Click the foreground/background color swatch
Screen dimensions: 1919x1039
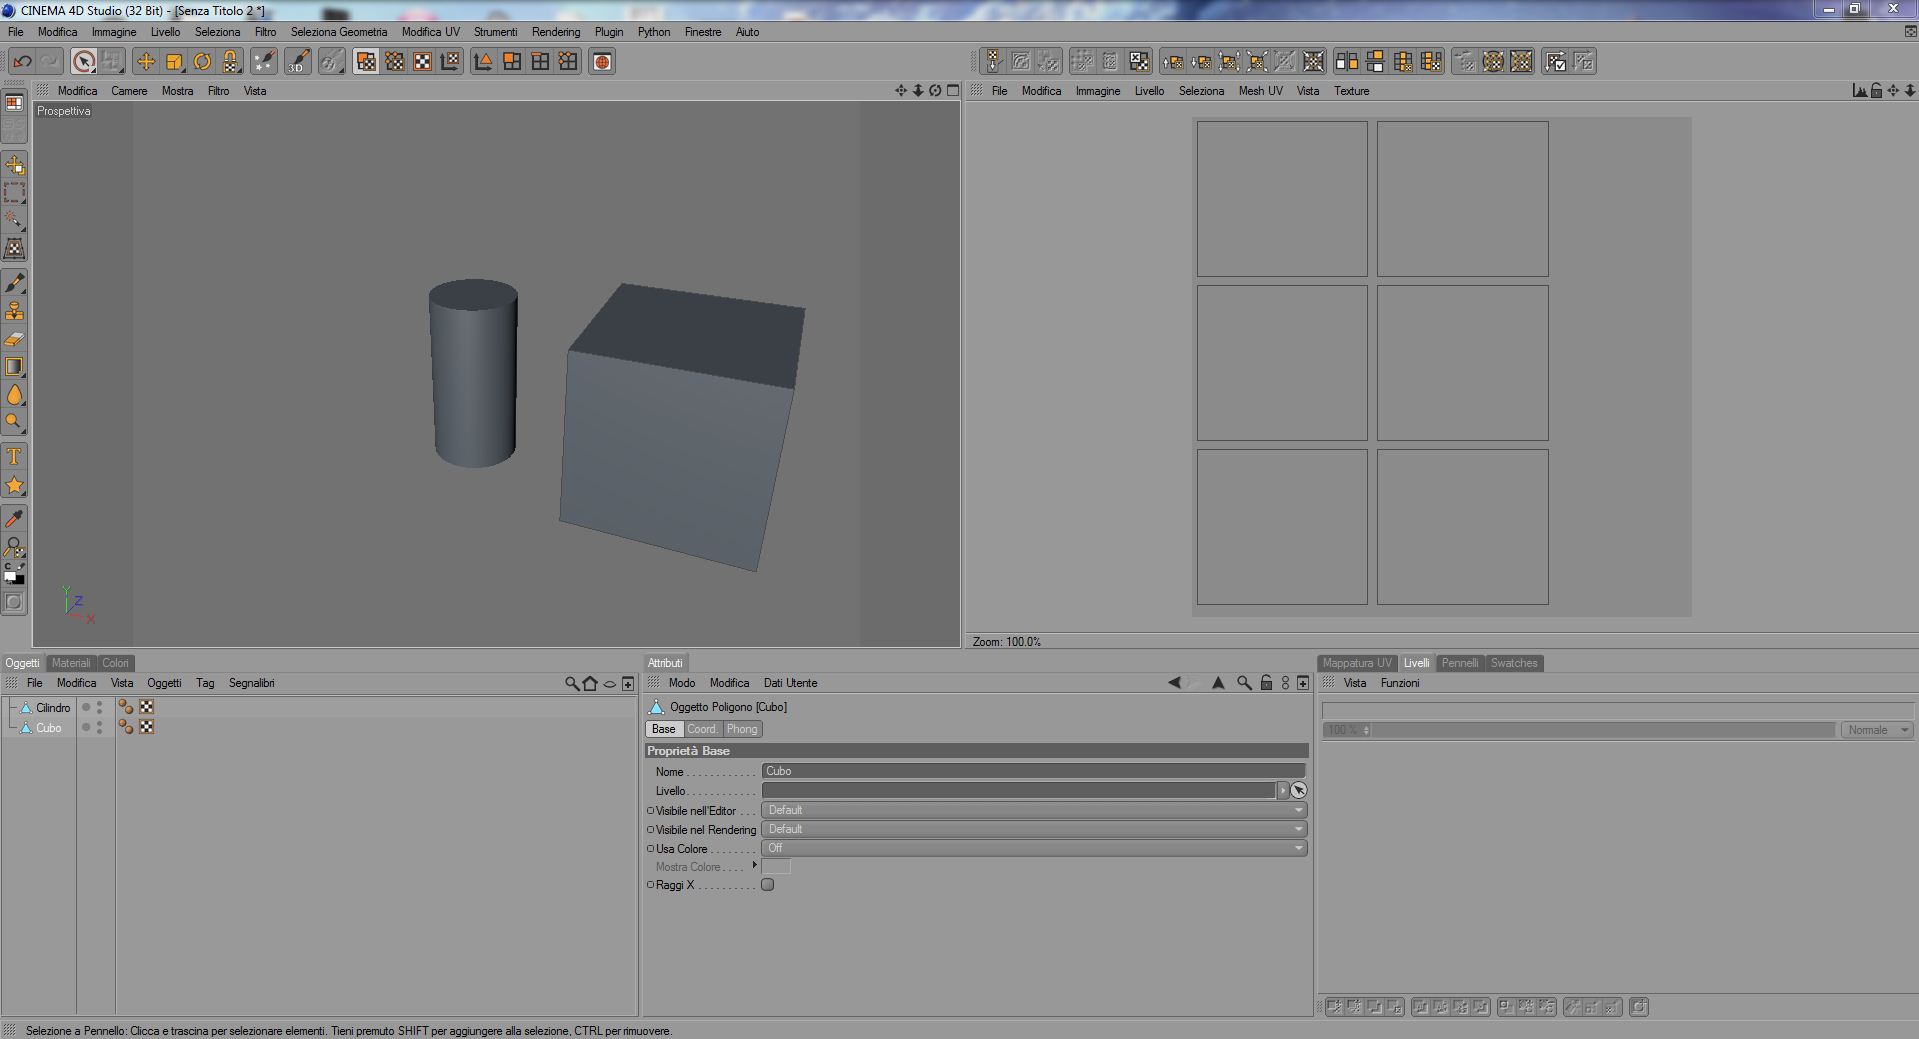(x=14, y=575)
